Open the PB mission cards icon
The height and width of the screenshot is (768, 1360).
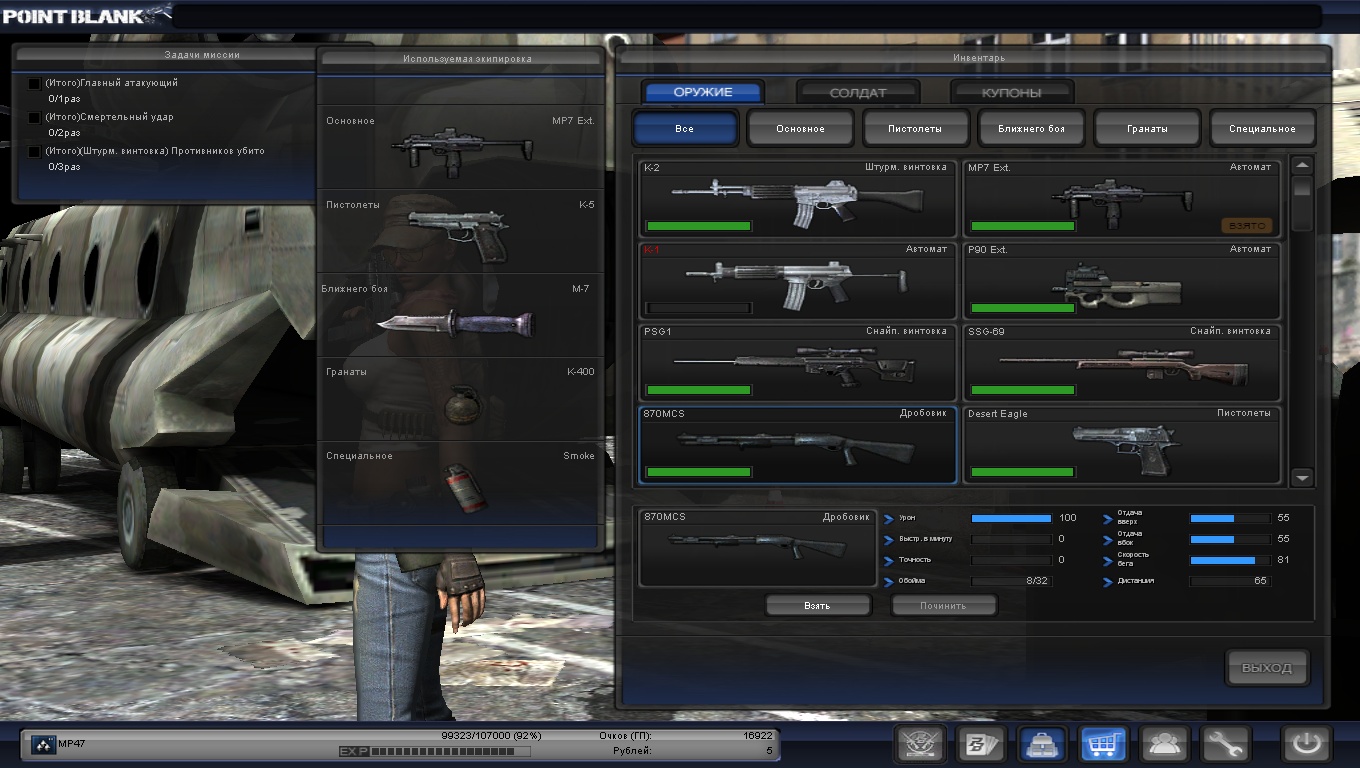[x=979, y=744]
